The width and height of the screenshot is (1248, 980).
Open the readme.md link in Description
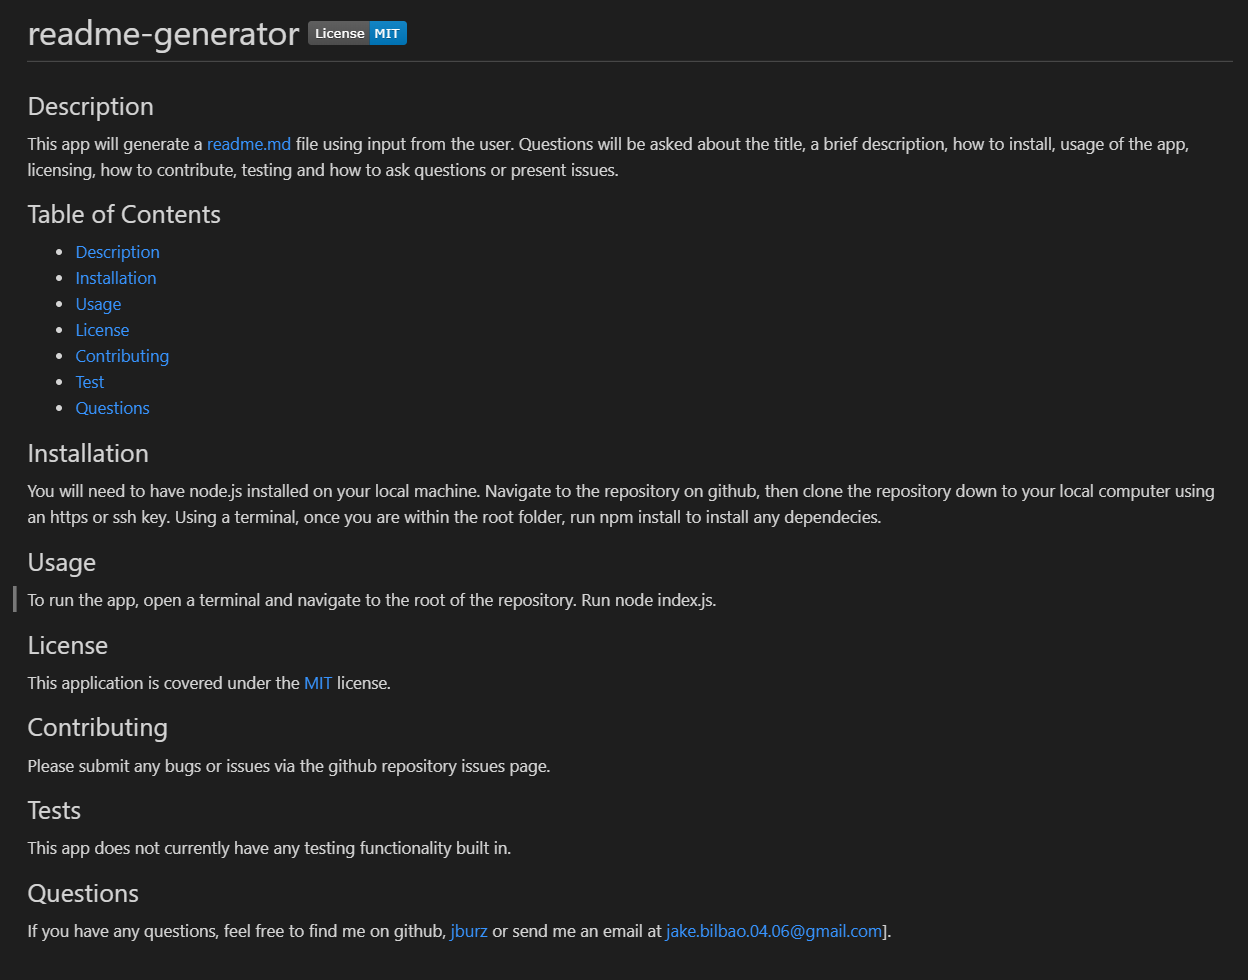click(249, 144)
